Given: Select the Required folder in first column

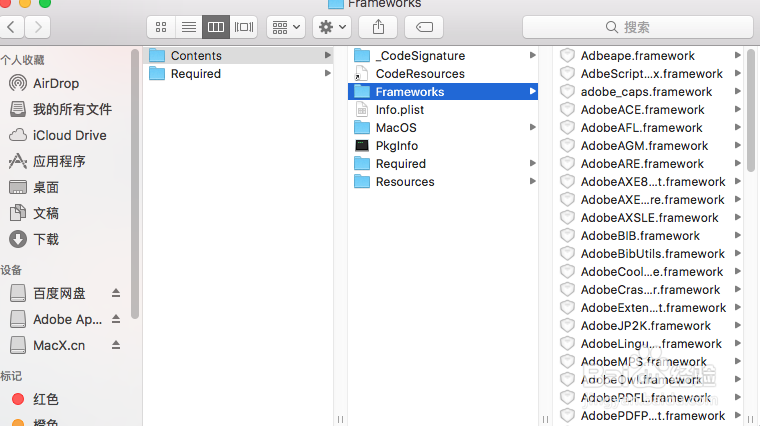Looking at the screenshot, I should point(238,74).
